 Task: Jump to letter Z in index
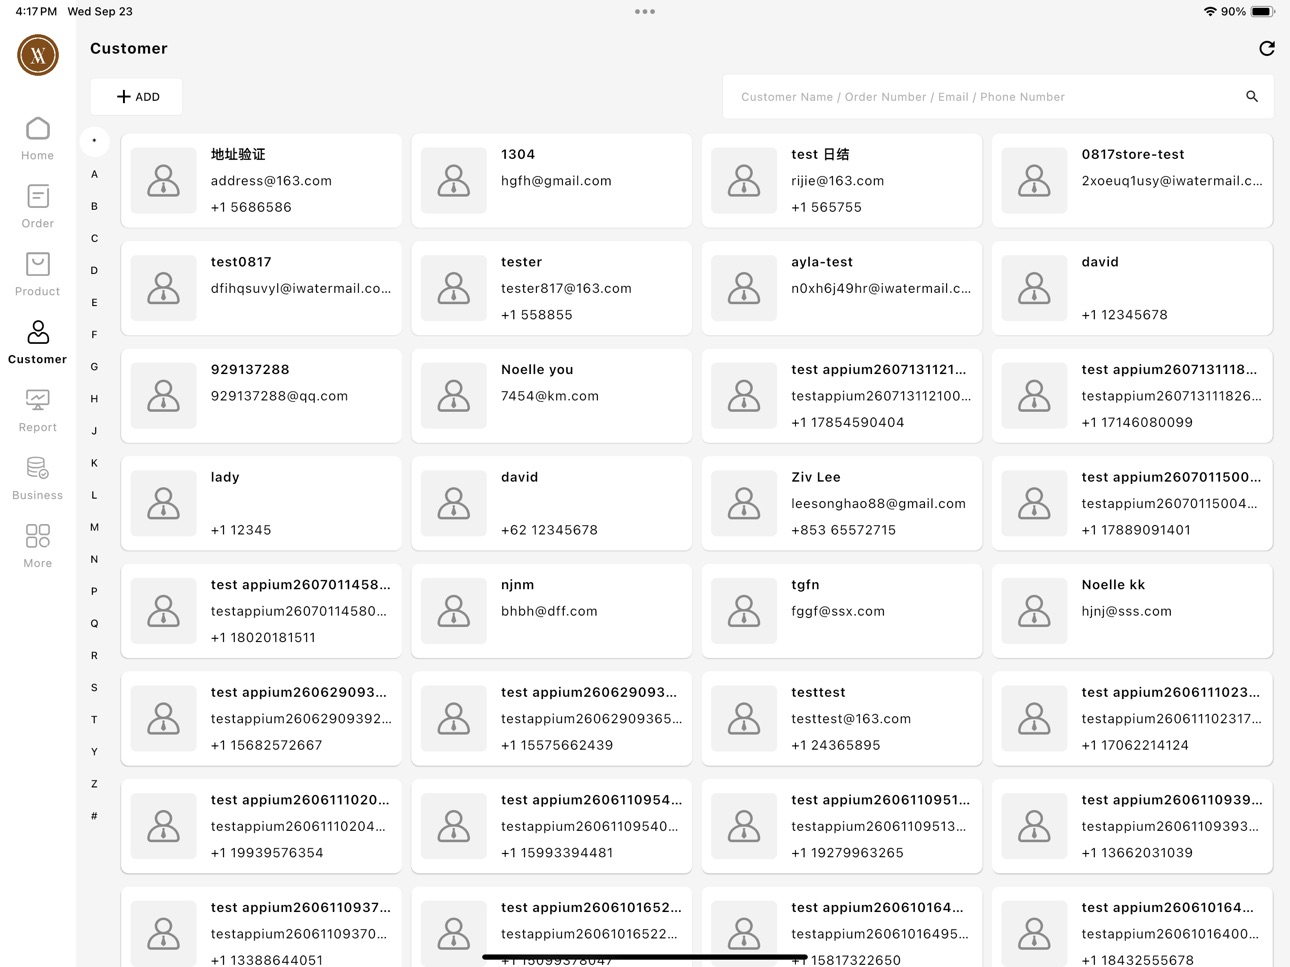point(95,784)
